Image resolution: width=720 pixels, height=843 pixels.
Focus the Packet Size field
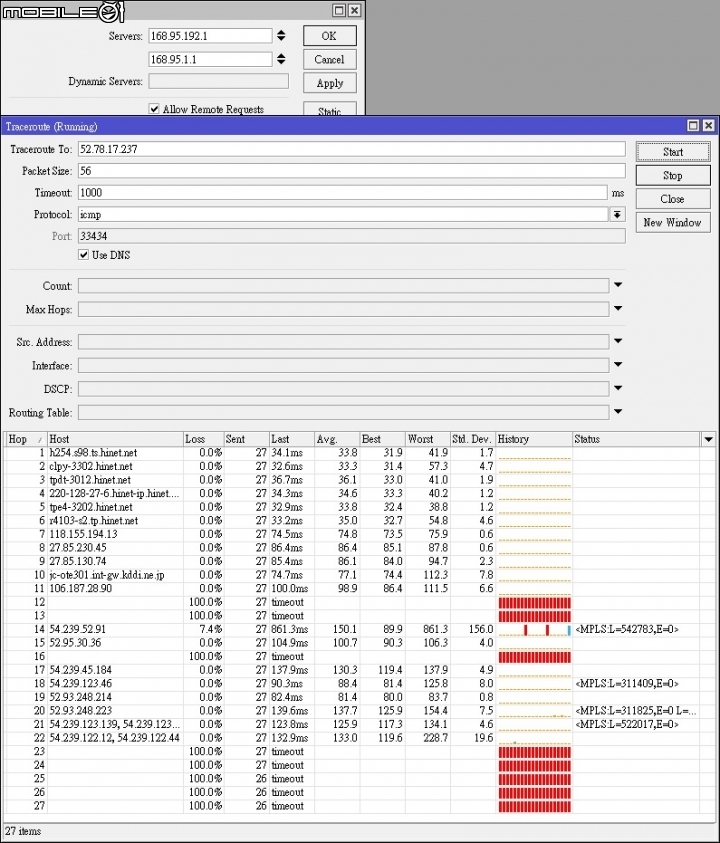[x=352, y=171]
